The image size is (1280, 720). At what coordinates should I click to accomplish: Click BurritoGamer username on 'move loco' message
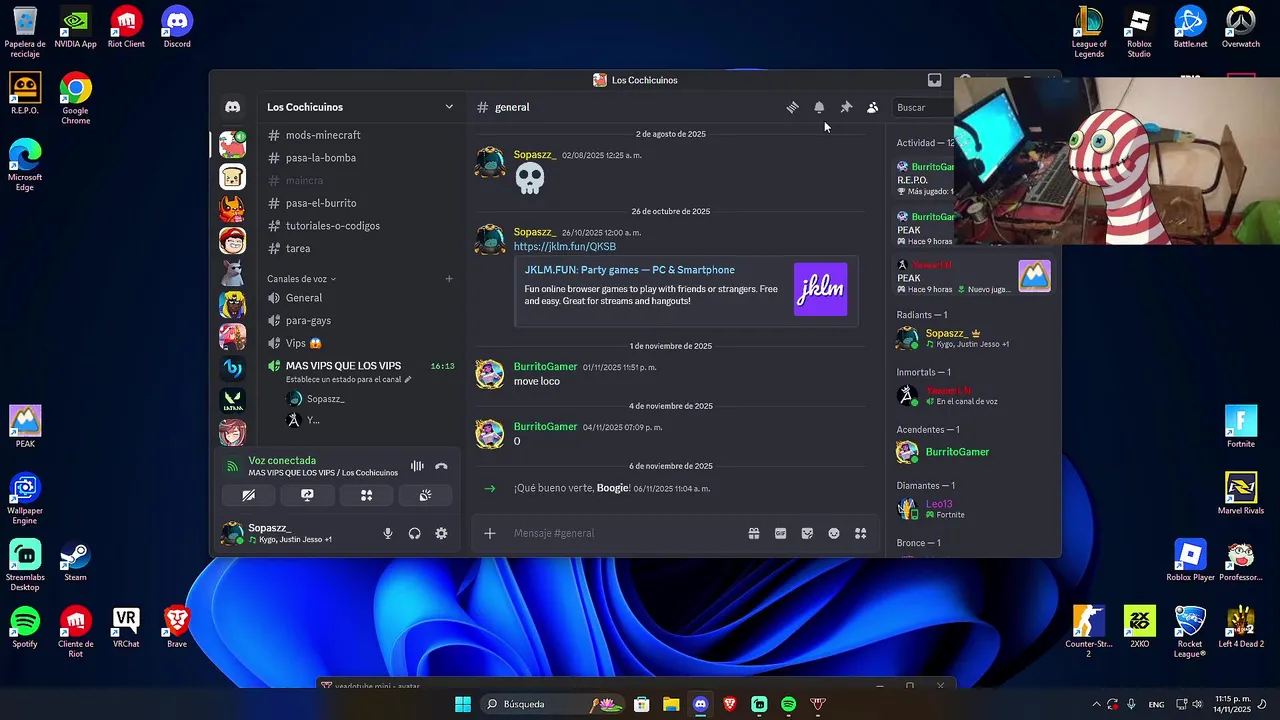click(x=545, y=367)
